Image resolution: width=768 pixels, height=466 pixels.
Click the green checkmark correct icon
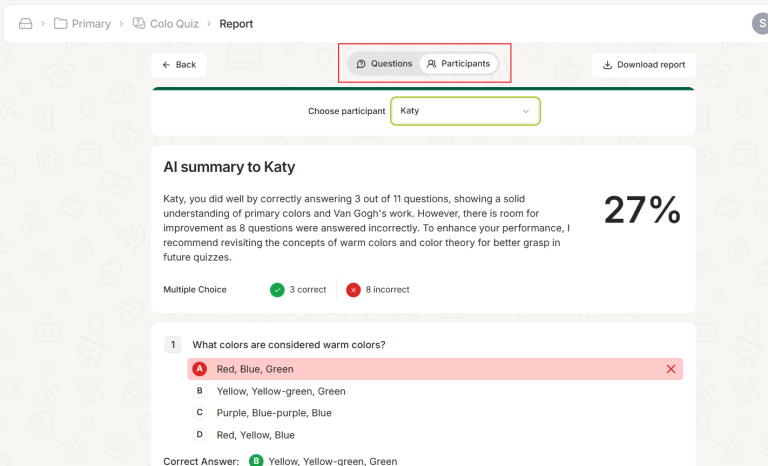277,290
